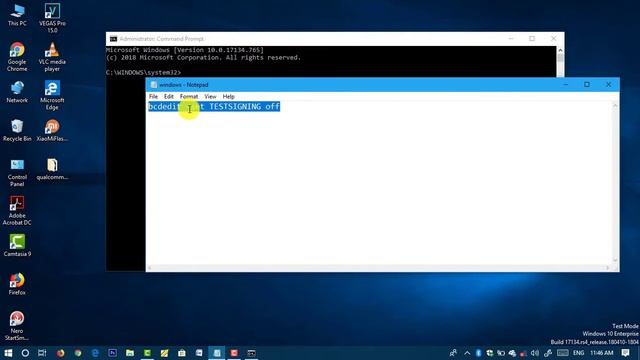Screen dimensions: 640x360
Task: Open the Notepad Format menu
Action: click(x=189, y=96)
